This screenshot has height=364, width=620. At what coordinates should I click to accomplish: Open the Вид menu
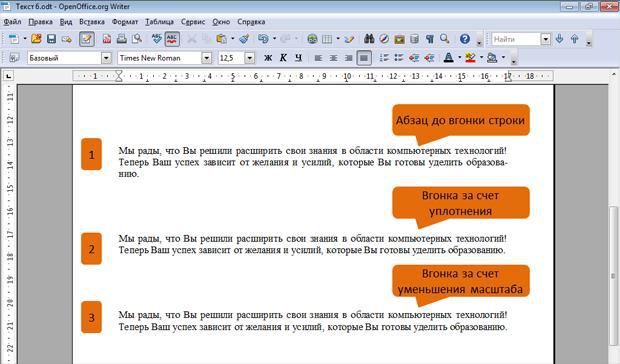click(66, 22)
